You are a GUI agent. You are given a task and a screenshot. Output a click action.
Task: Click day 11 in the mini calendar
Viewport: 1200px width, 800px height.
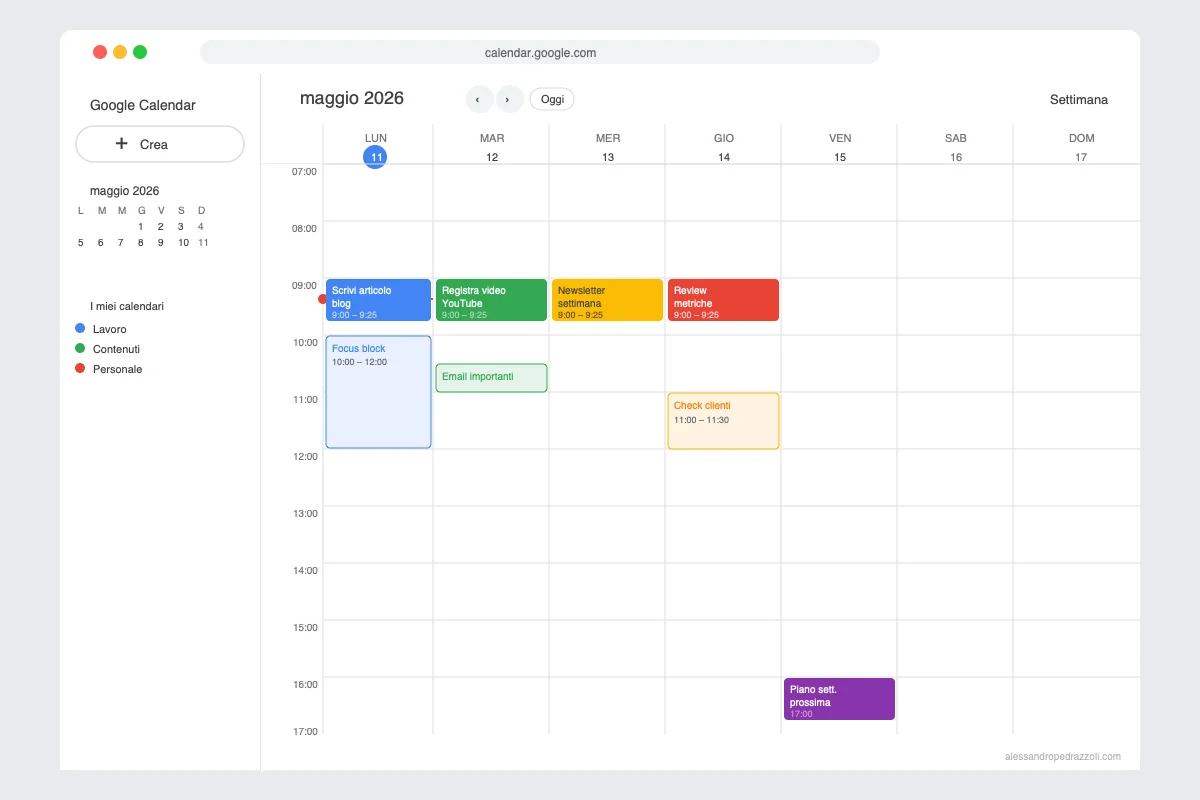pos(203,242)
